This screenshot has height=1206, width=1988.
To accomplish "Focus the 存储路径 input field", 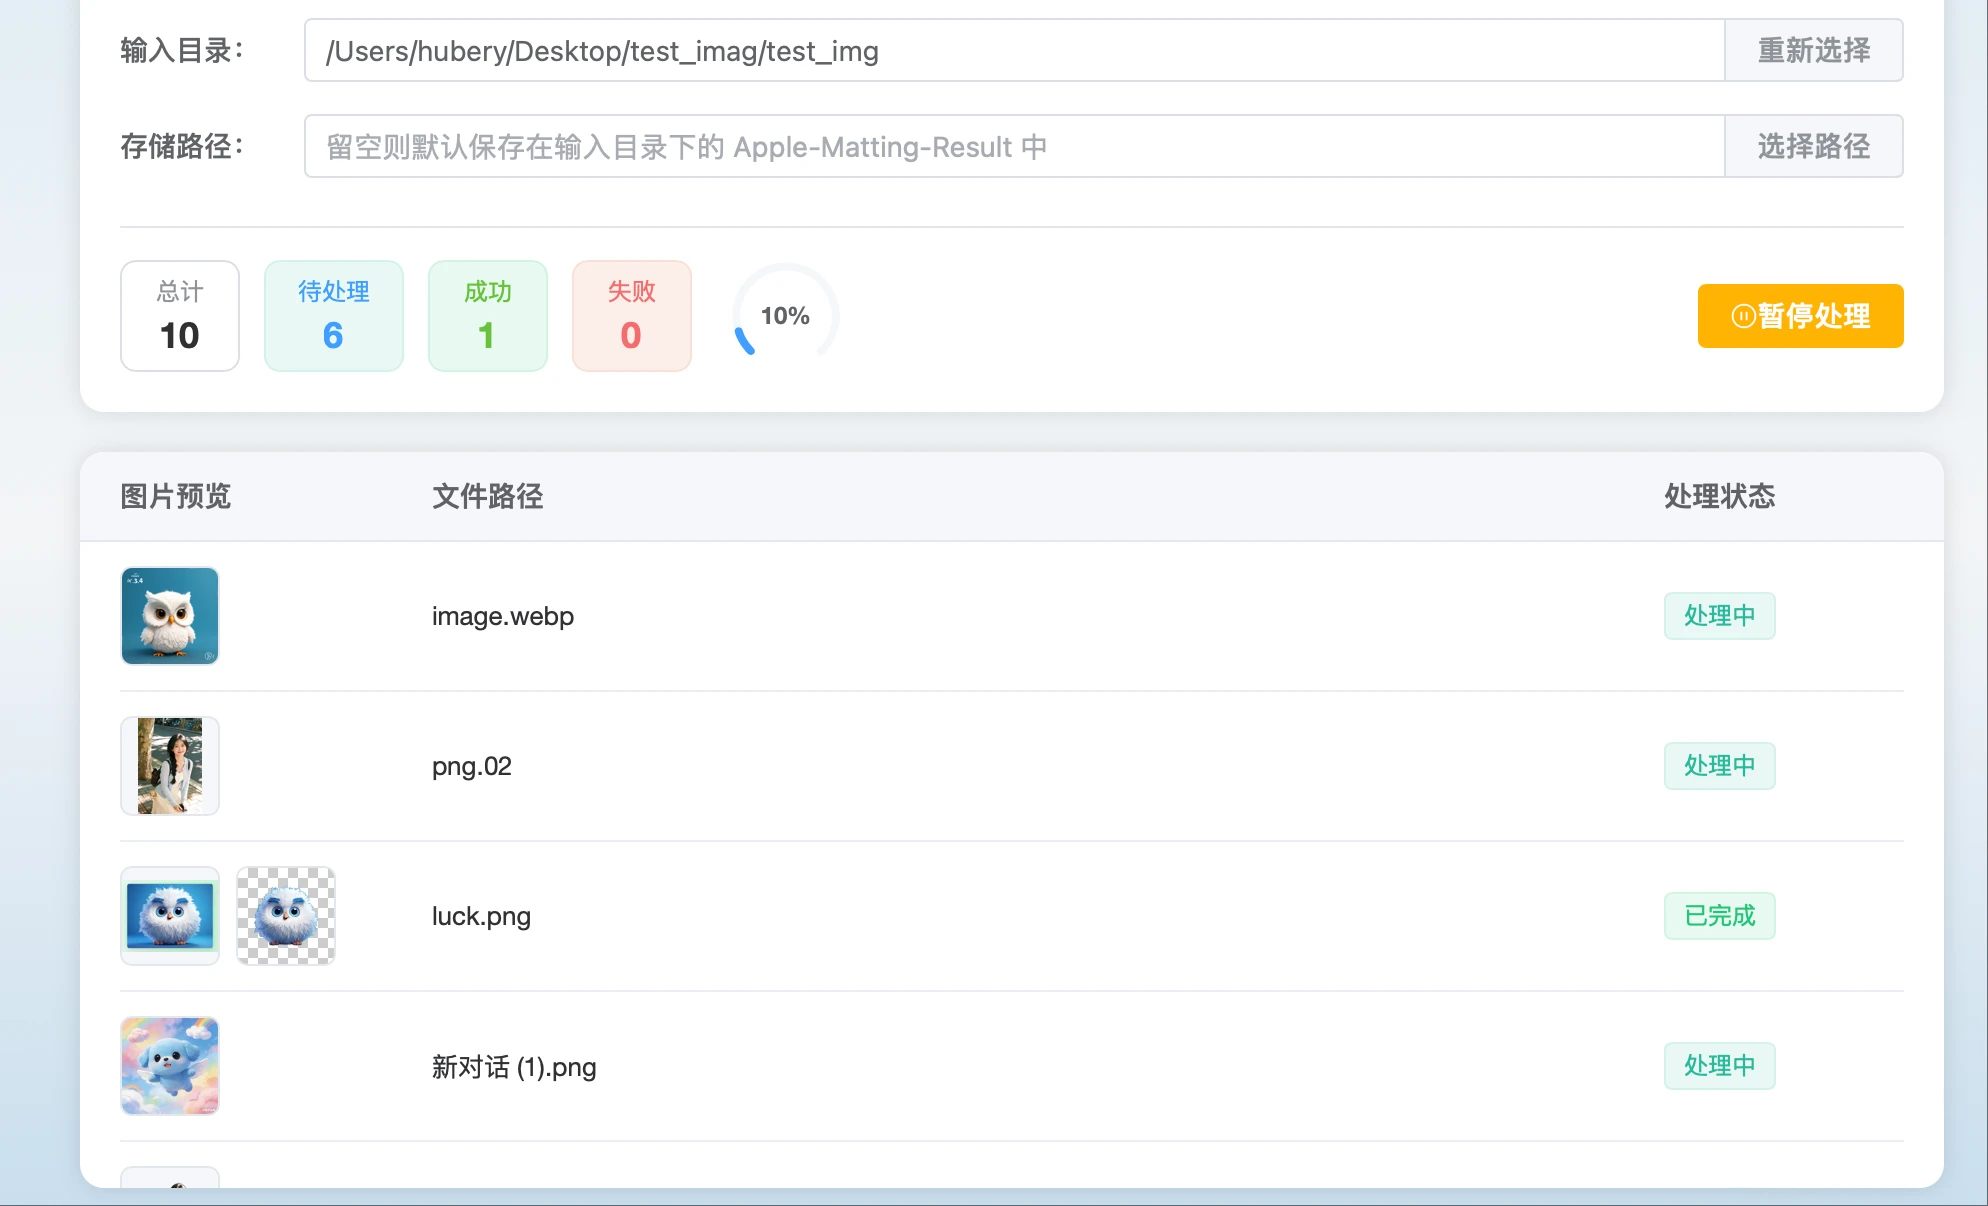I will 1014,146.
